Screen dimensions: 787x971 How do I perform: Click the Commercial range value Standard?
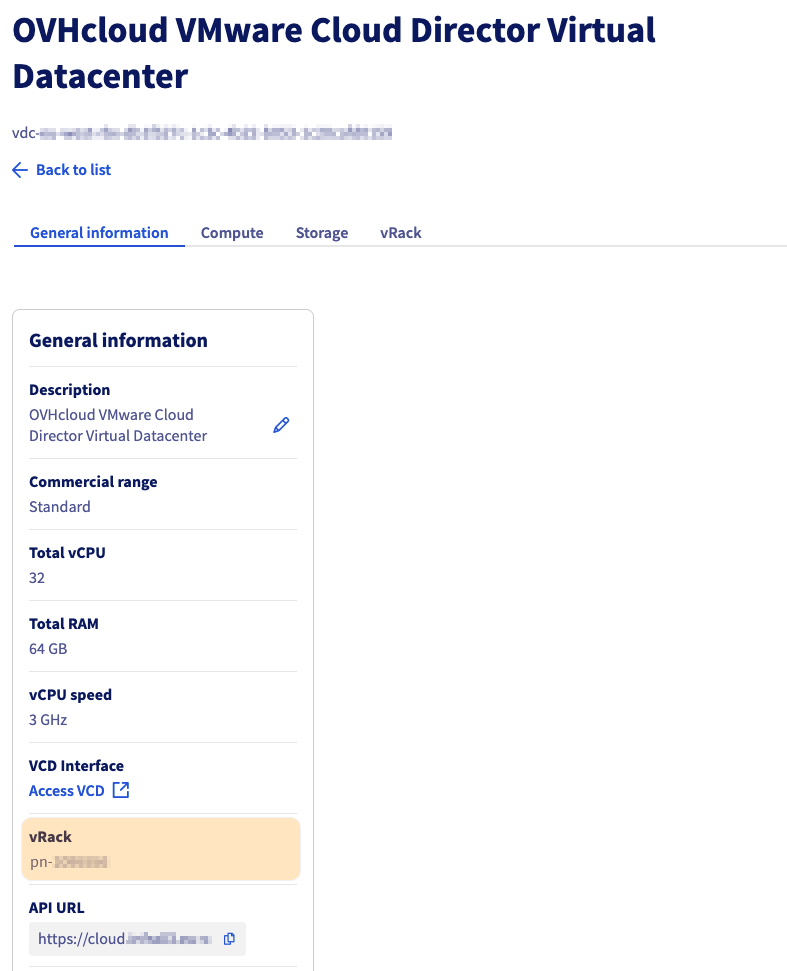pos(60,507)
